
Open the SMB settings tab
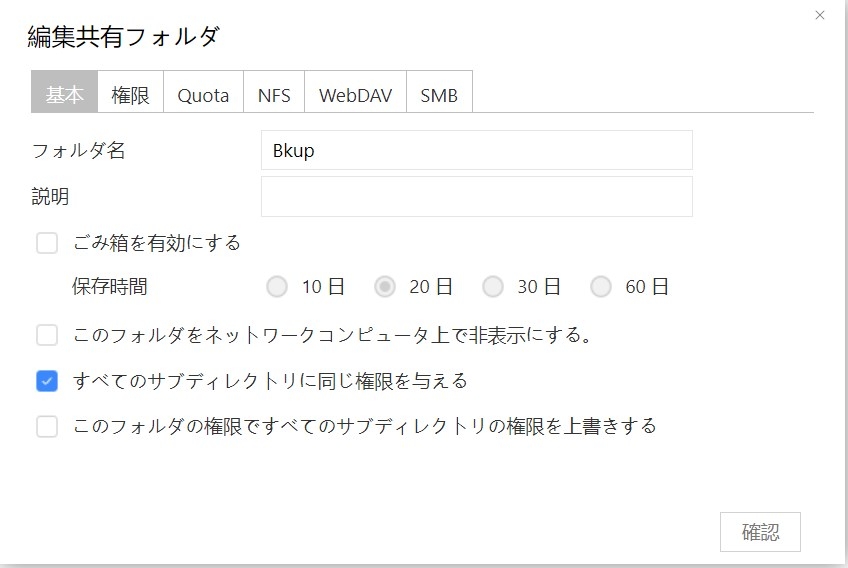pyautogui.click(x=439, y=95)
